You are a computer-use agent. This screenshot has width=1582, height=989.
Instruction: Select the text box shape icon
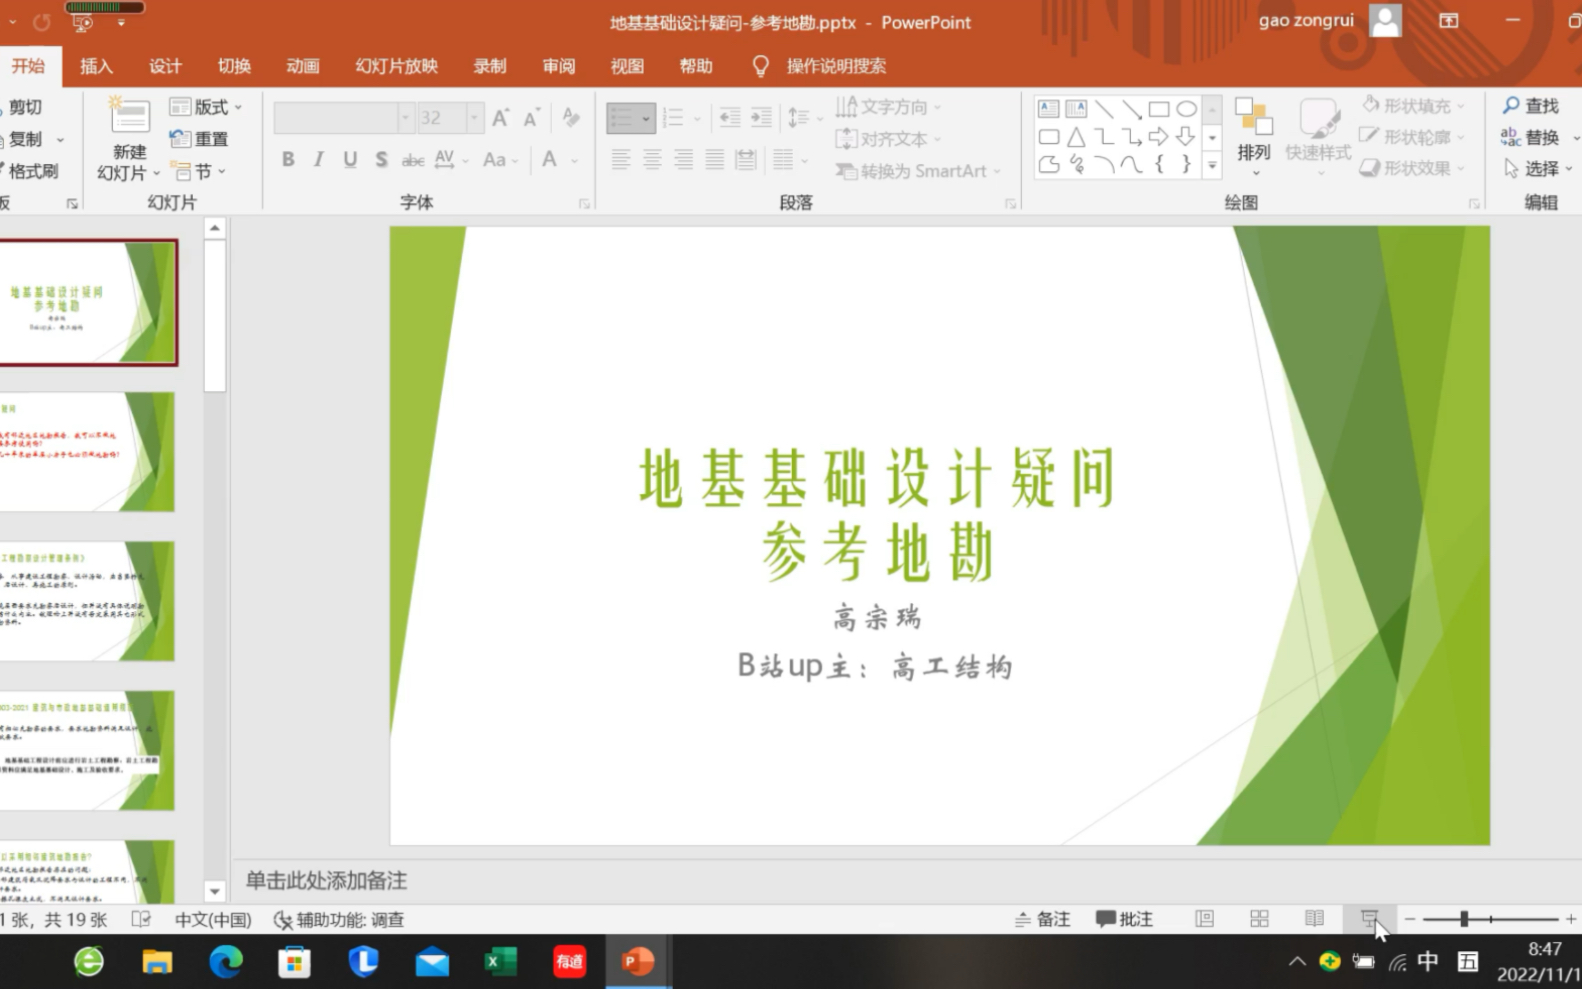pyautogui.click(x=1048, y=109)
